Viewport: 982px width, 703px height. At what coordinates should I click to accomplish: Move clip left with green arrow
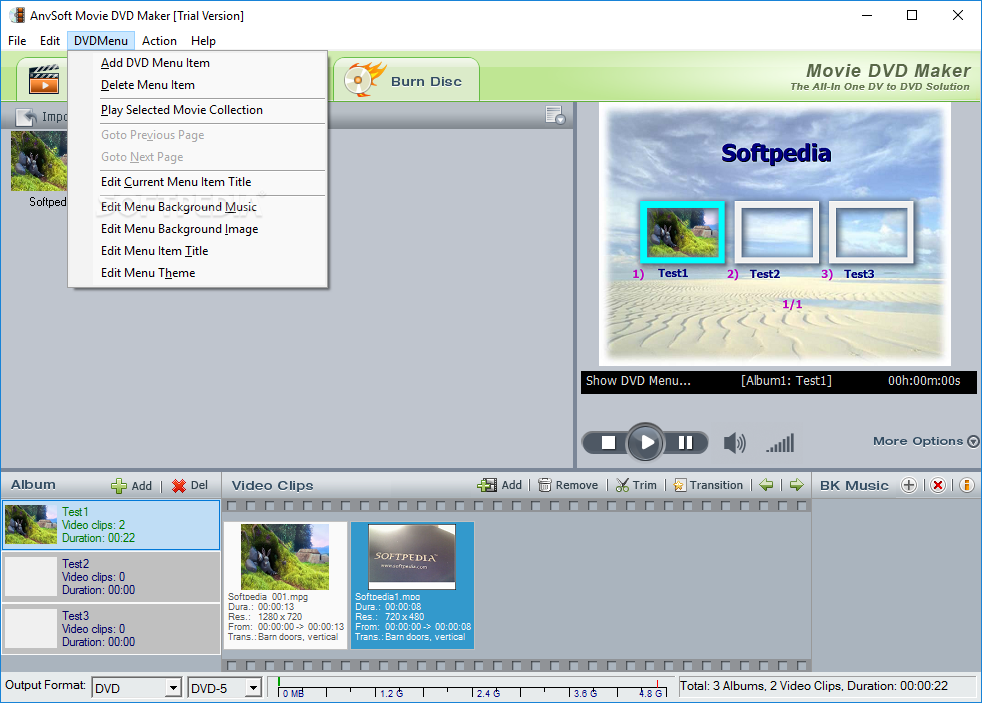(x=766, y=485)
